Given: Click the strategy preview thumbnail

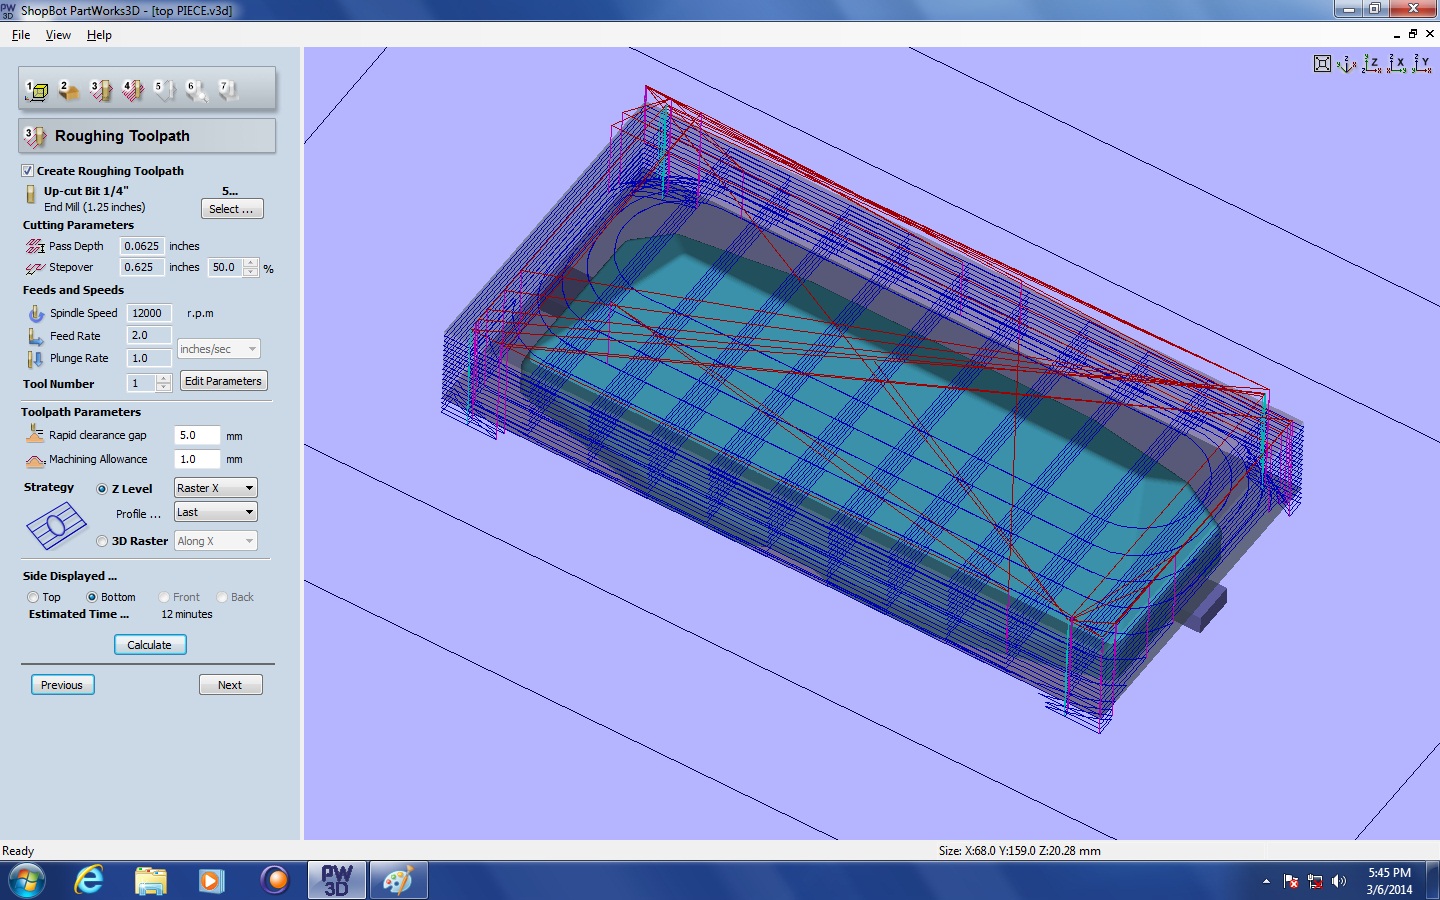Looking at the screenshot, I should point(56,525).
